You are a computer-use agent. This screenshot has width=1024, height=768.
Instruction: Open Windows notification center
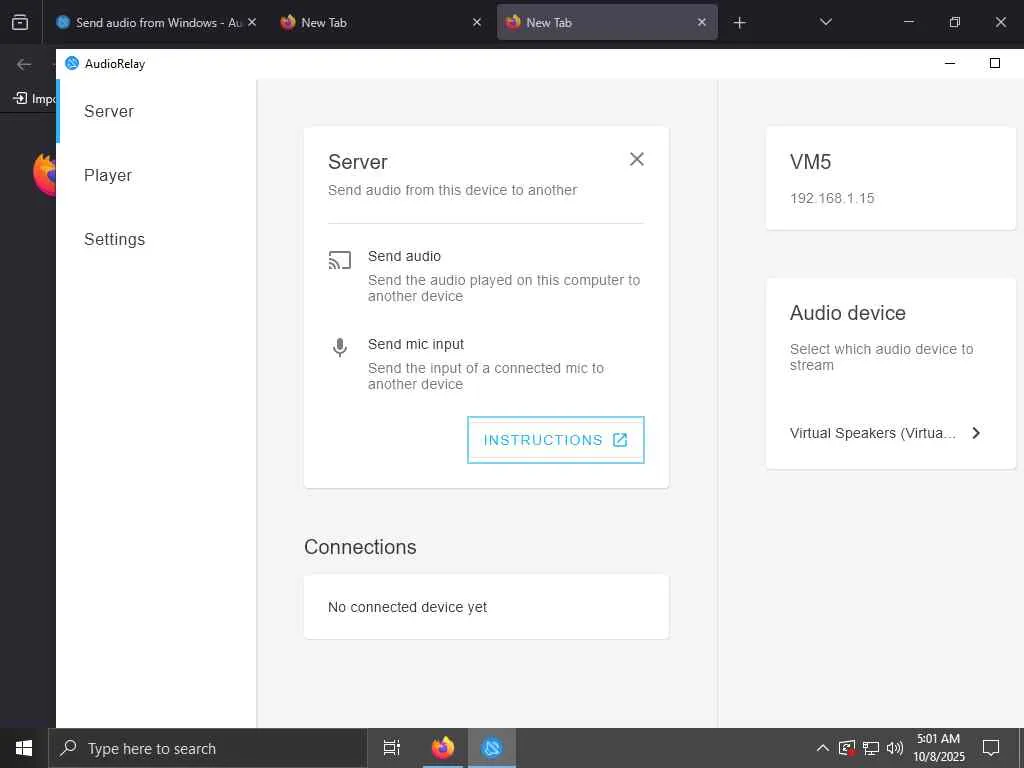[x=991, y=748]
